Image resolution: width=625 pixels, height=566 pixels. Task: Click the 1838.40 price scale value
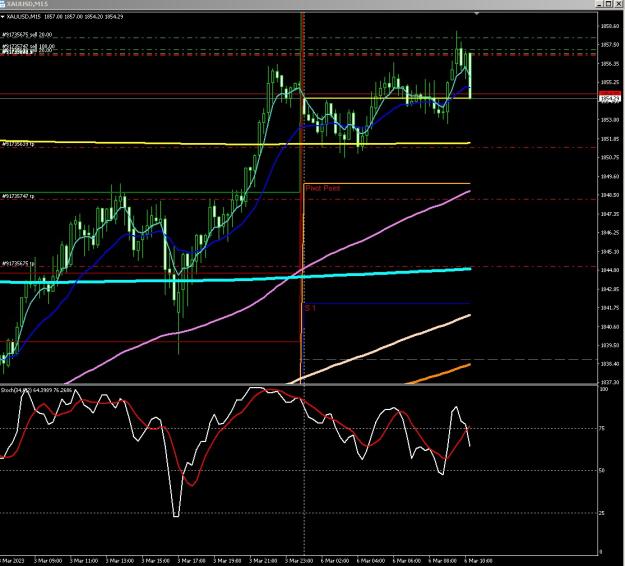coord(610,364)
